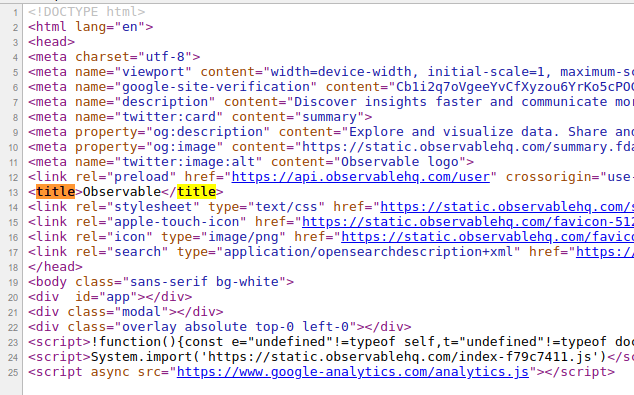Click the crossorigin attribute on line 12
The height and width of the screenshot is (395, 634).
tap(570, 177)
